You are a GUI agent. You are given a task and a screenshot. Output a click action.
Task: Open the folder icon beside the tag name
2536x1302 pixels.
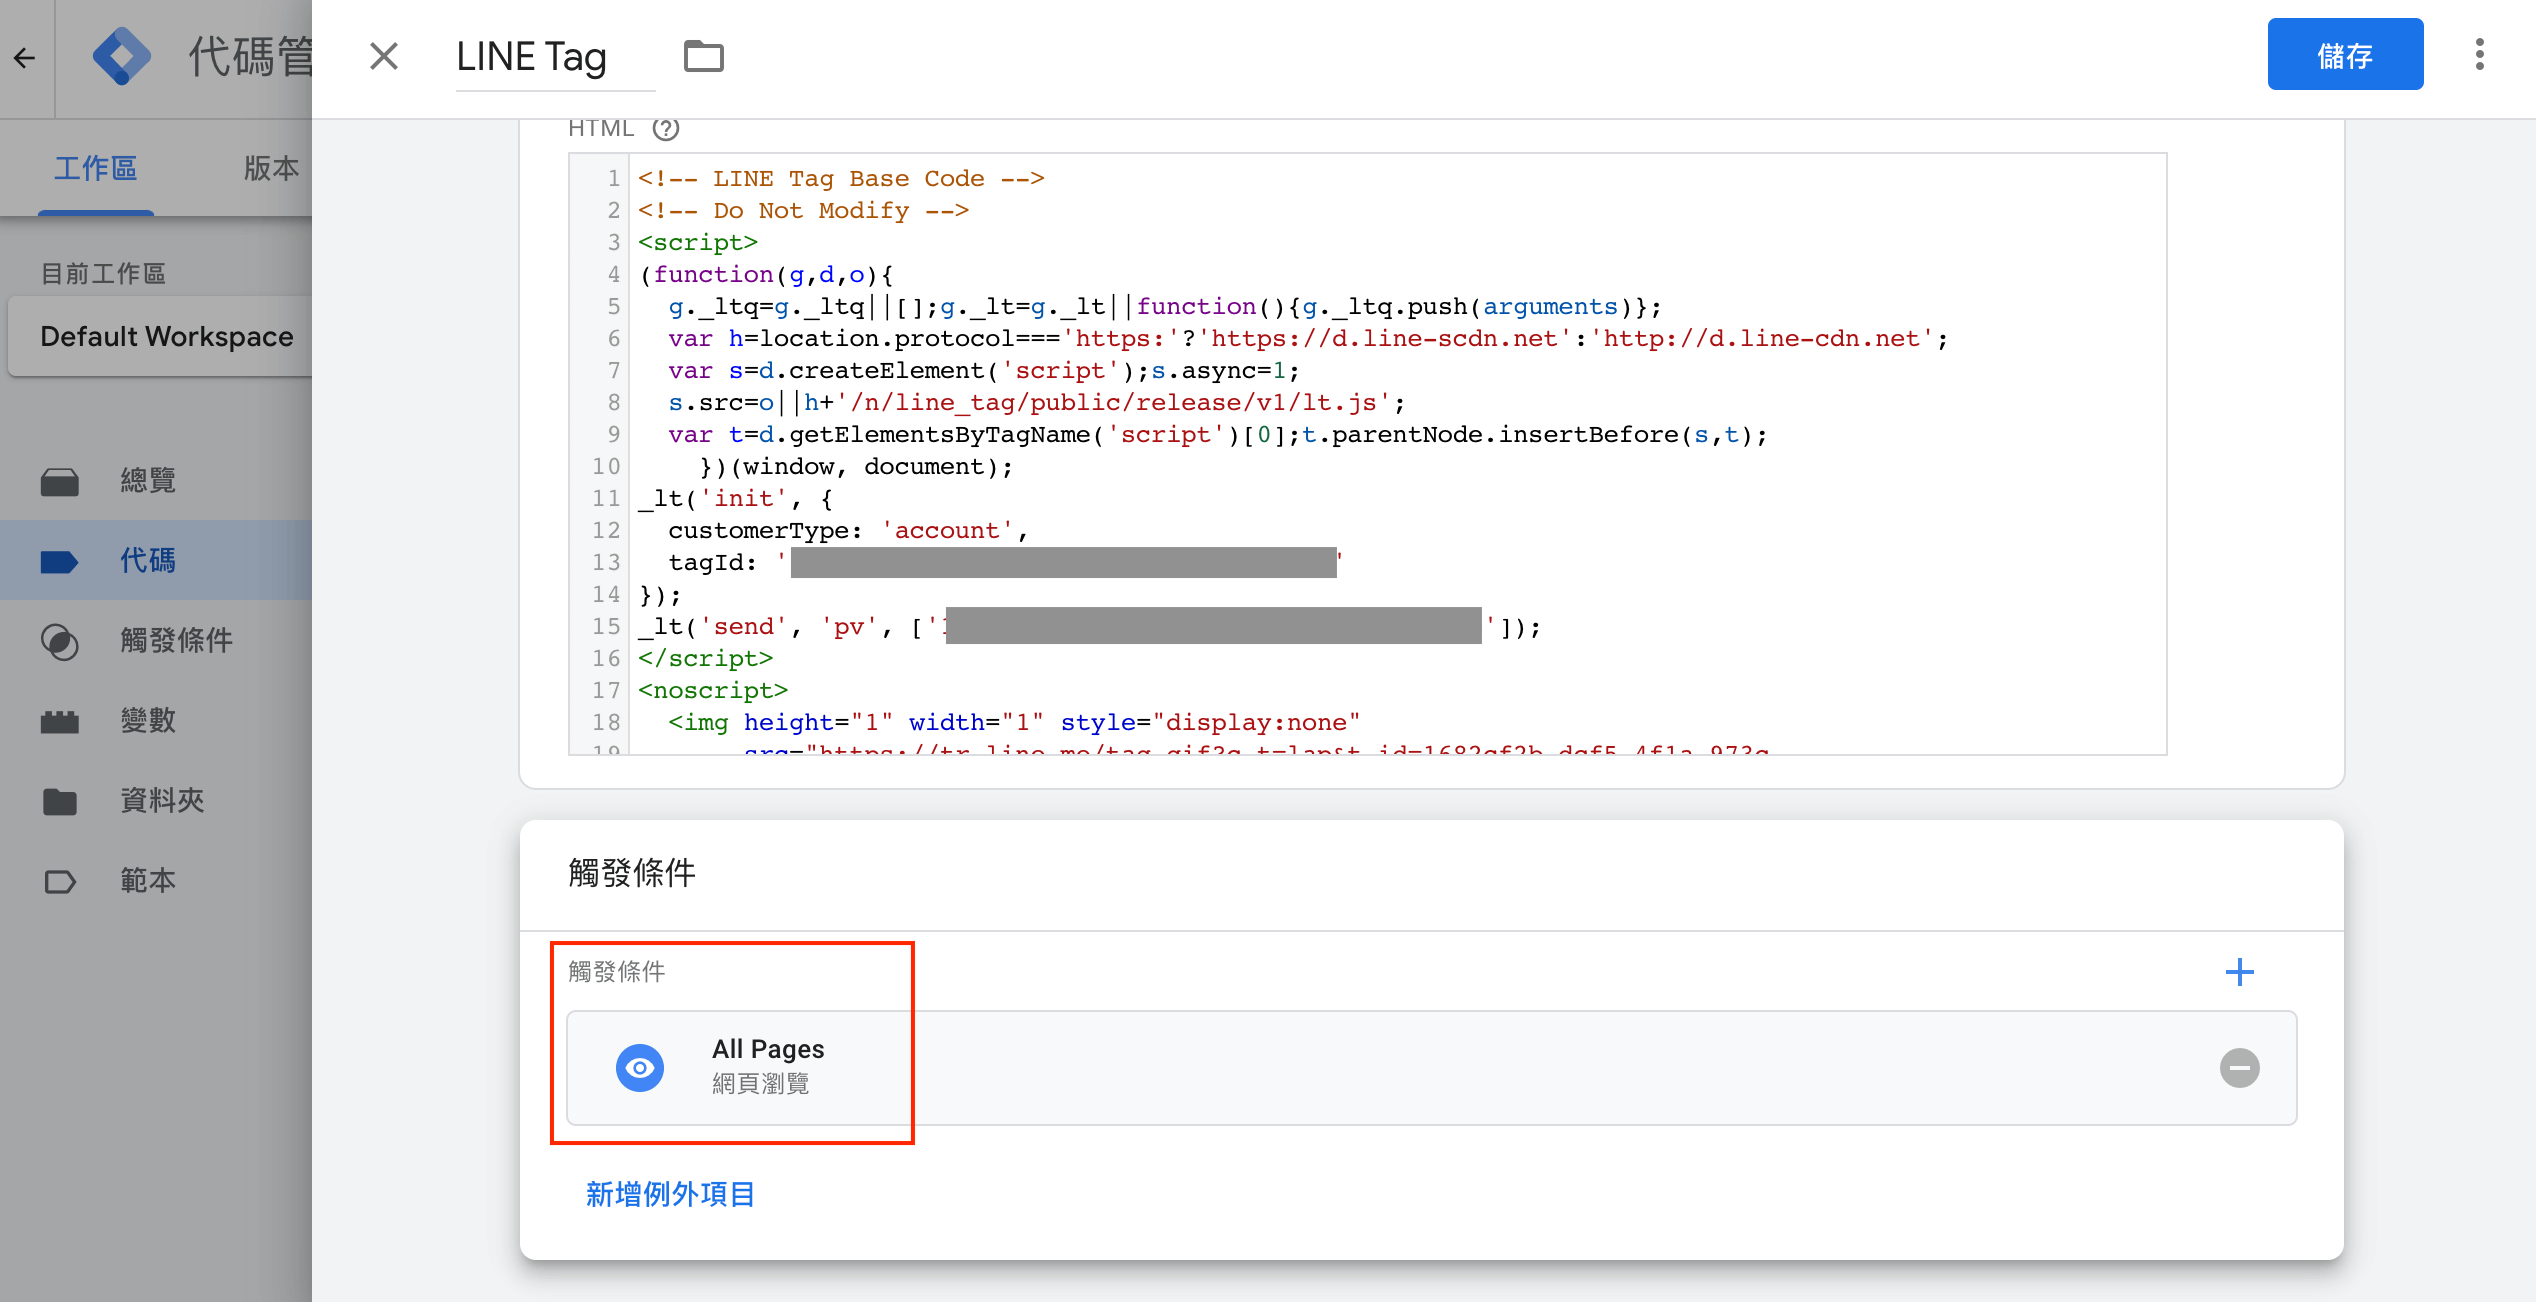coord(703,57)
